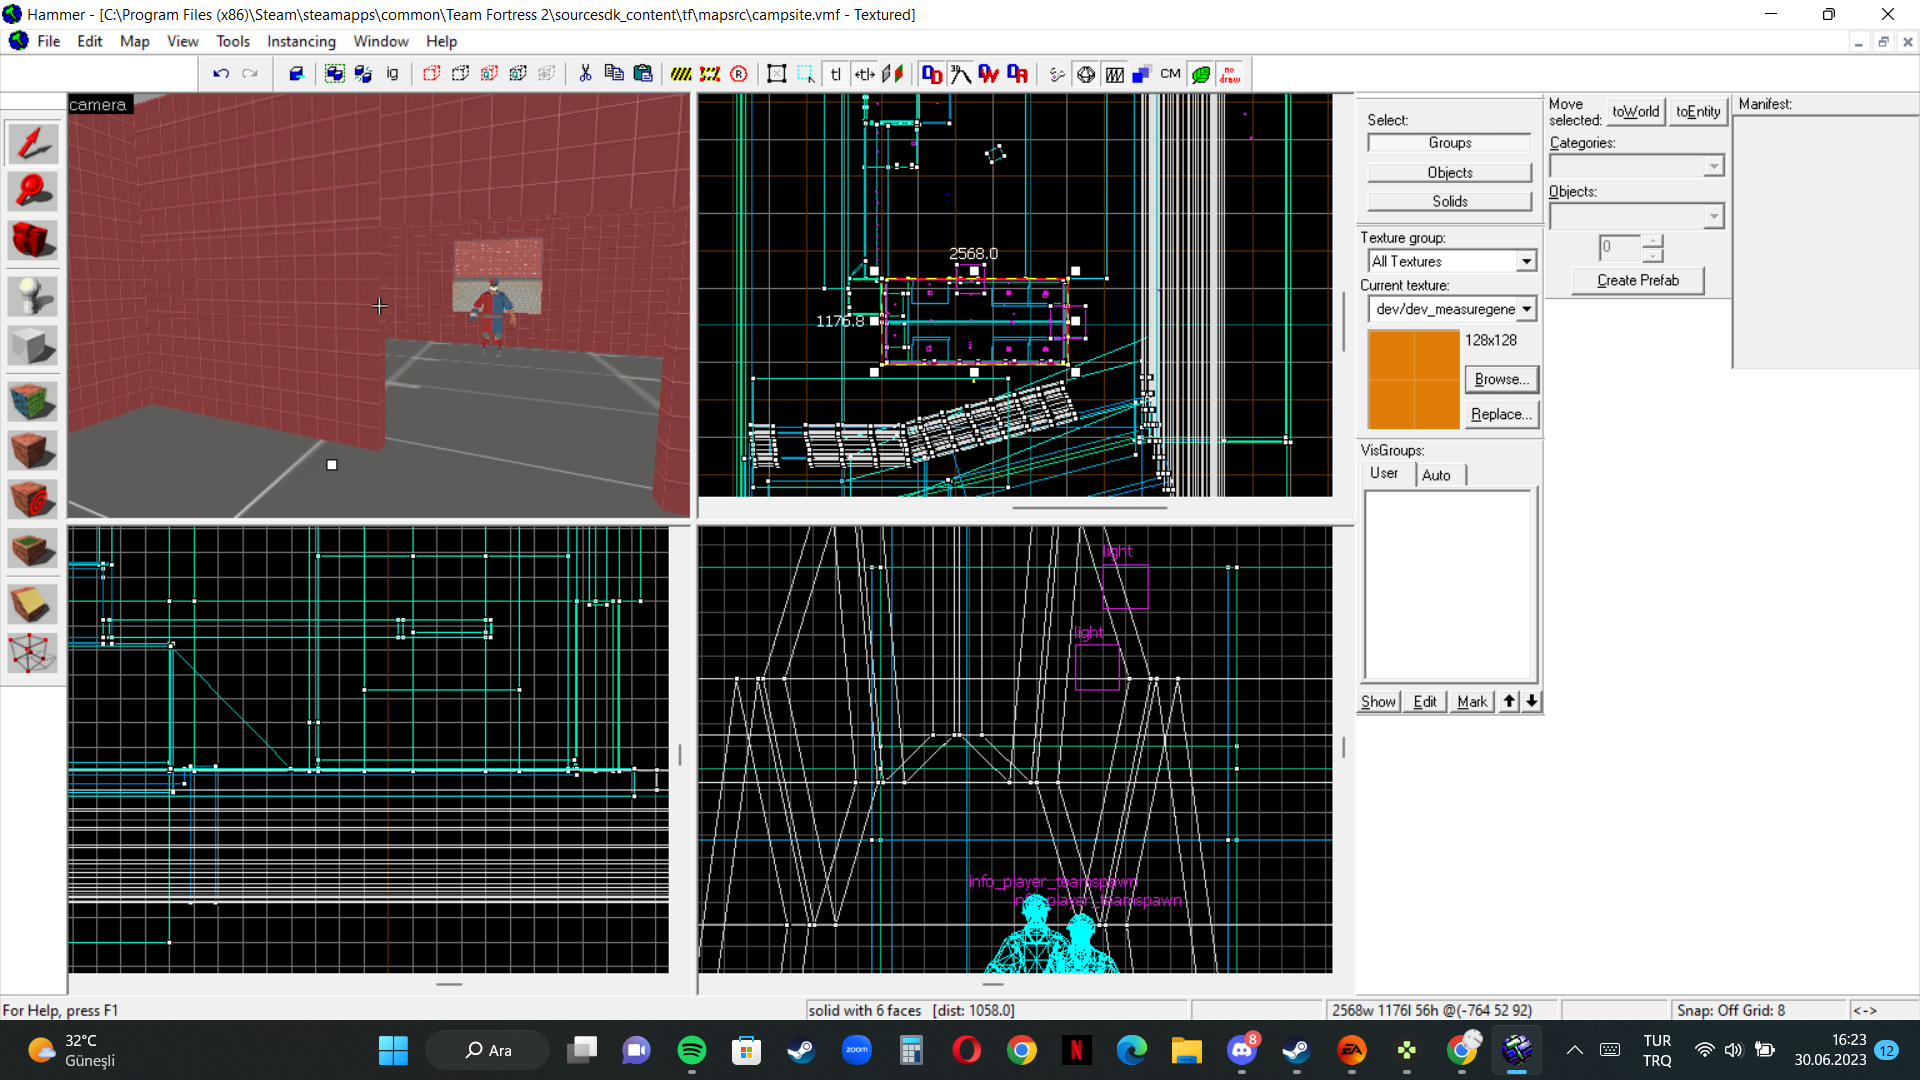The height and width of the screenshot is (1080, 1920).
Task: Toggle cordon state yellow striped button
Action: 681,74
